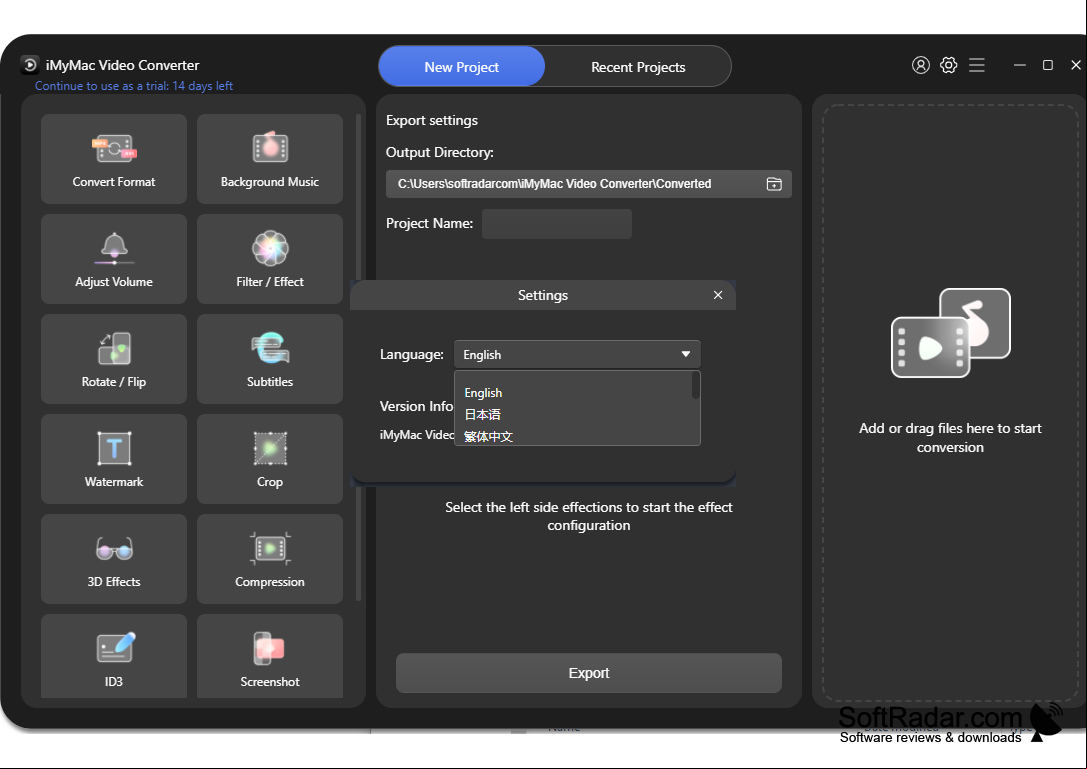Click the settings gear icon
The image size is (1087, 769).
[x=948, y=65]
